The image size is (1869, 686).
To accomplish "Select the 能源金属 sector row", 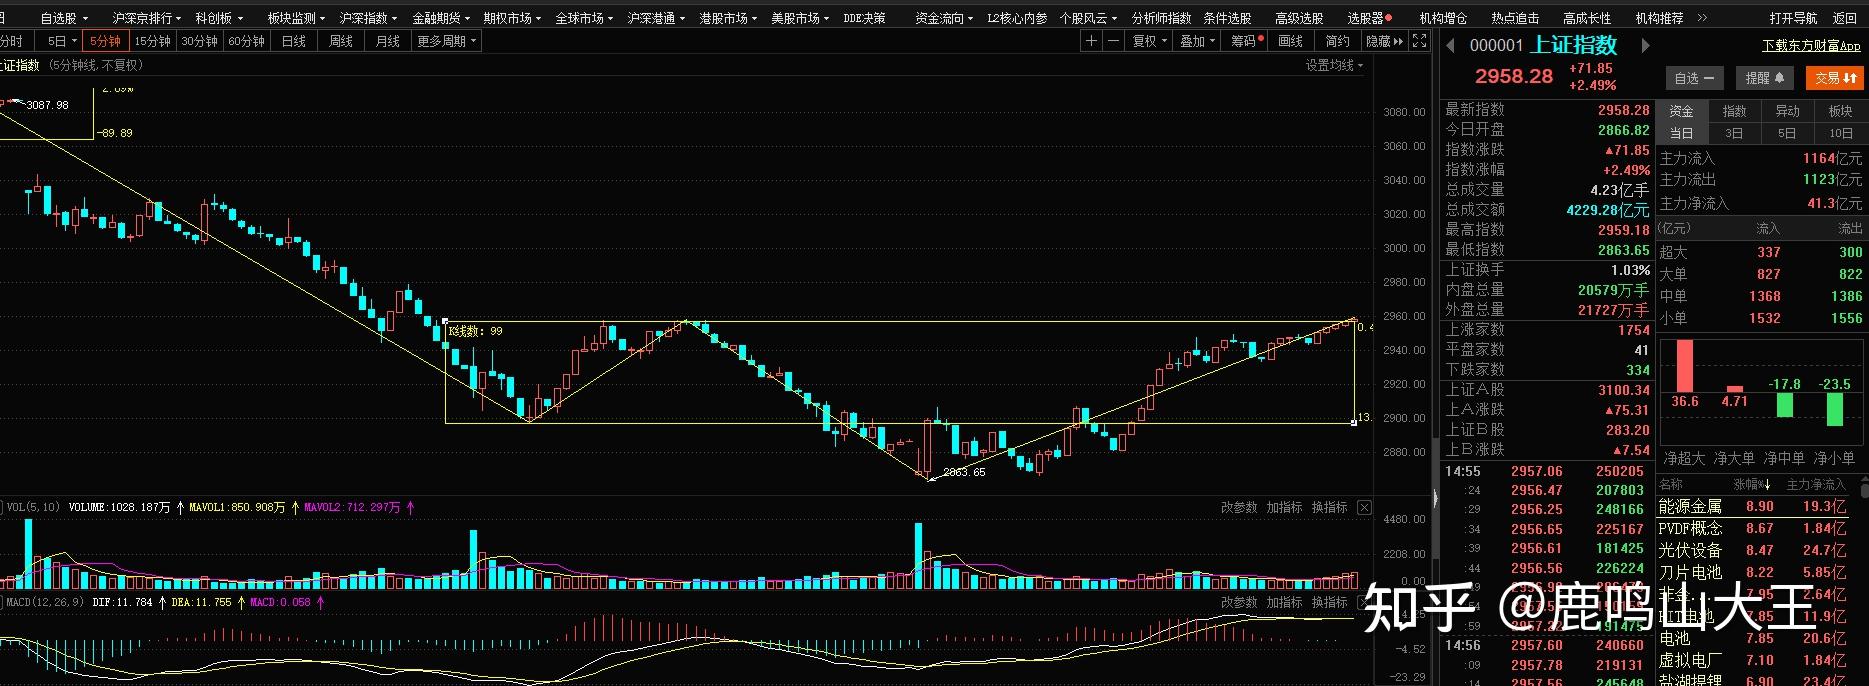I will pyautogui.click(x=1690, y=507).
